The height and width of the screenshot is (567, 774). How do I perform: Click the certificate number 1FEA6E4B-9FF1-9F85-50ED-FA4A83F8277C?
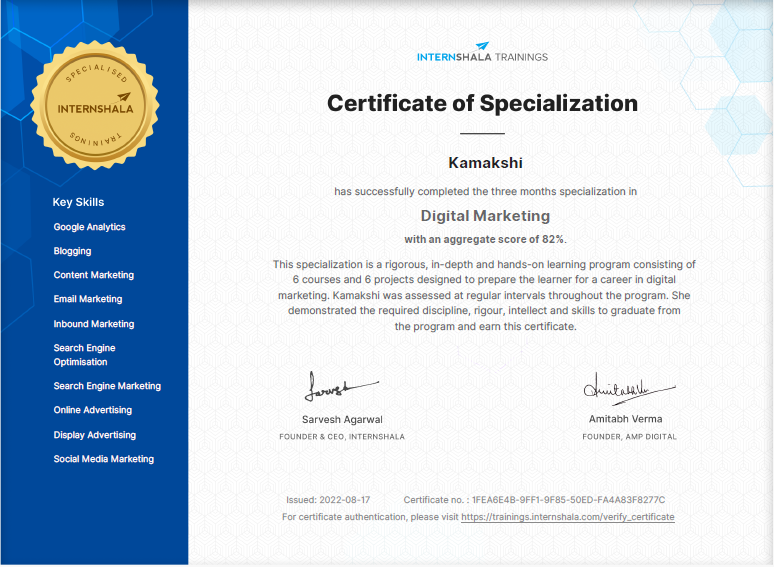pyautogui.click(x=568, y=500)
